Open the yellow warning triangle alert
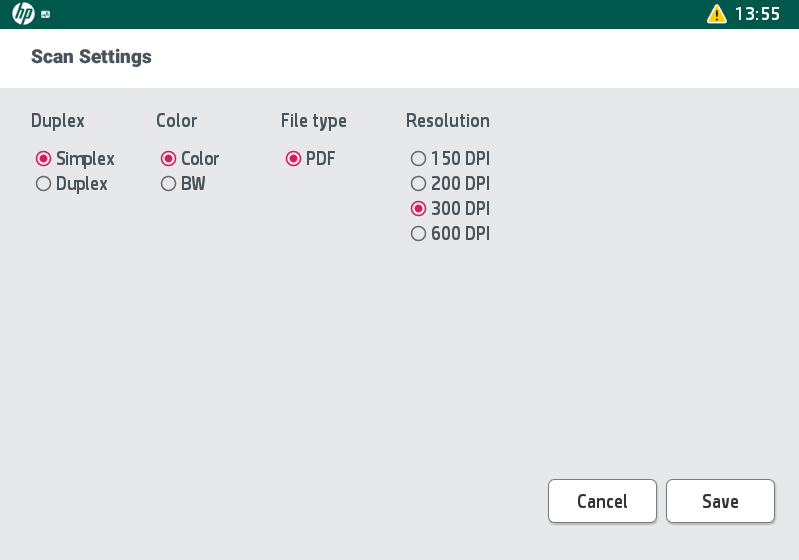 [716, 14]
